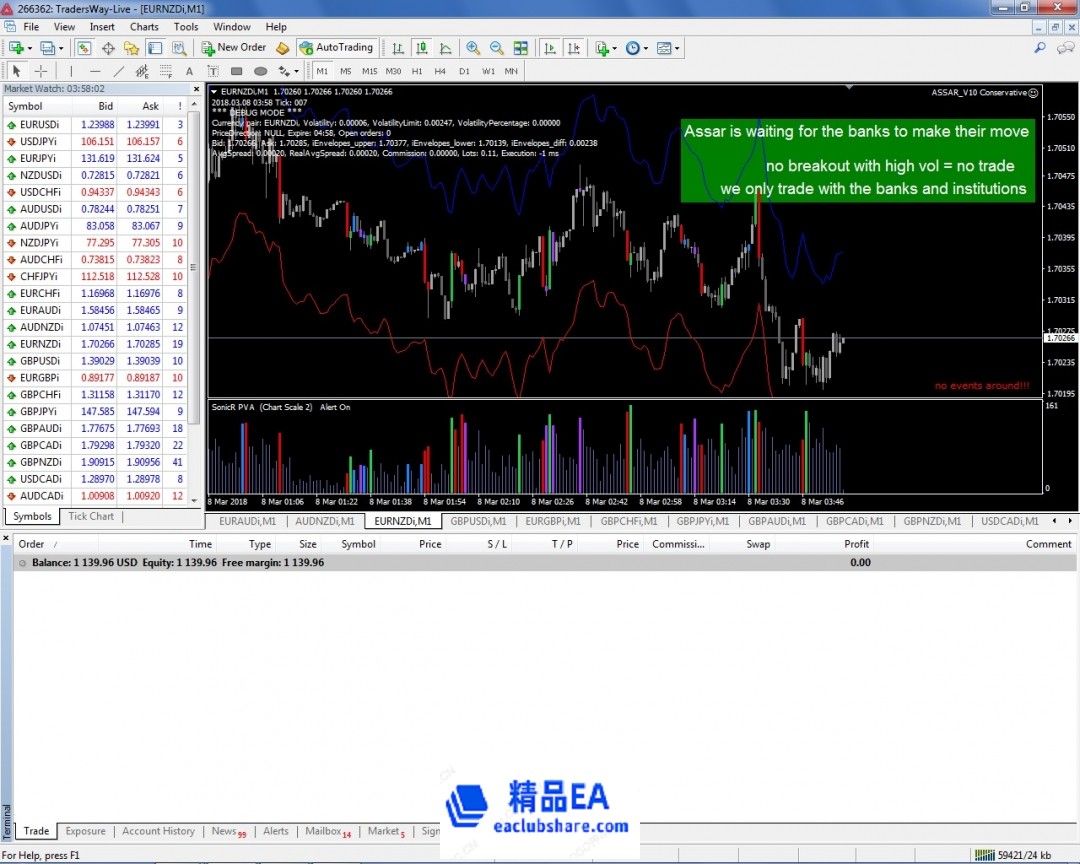
Task: Open the Profiles icon
Action: pyautogui.click(x=47, y=48)
